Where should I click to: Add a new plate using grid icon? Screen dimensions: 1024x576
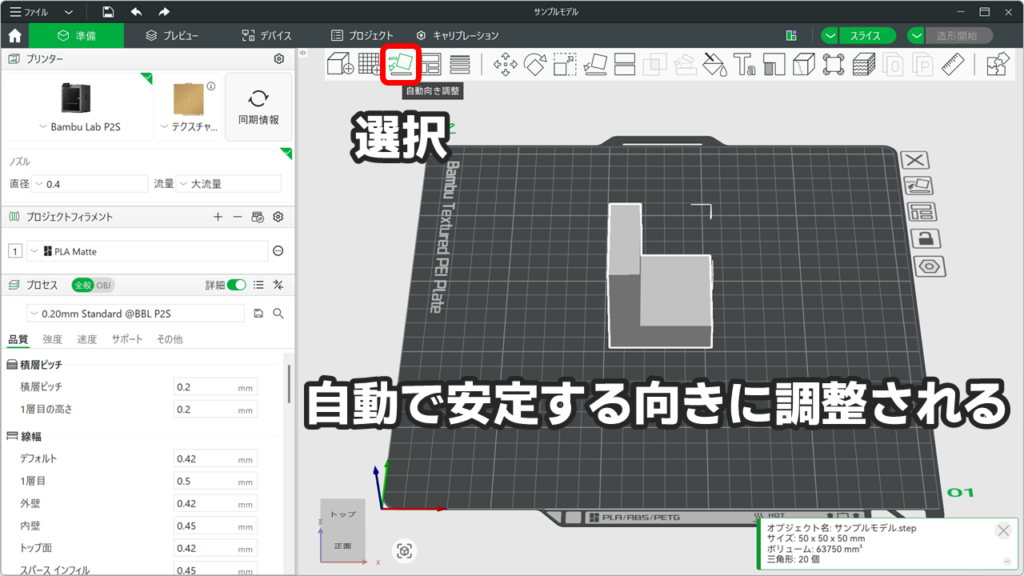tap(370, 65)
